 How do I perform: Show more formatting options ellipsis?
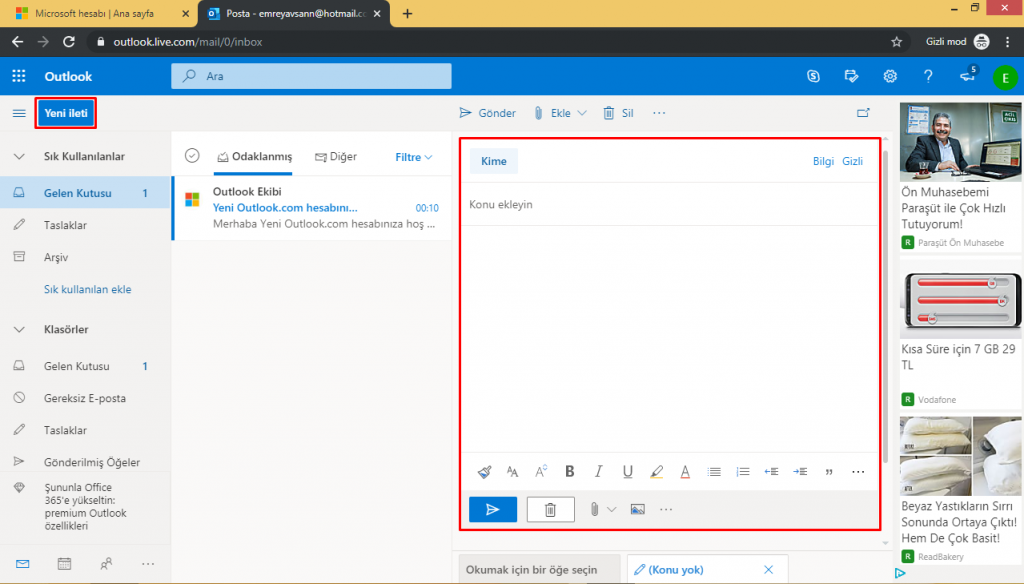858,472
